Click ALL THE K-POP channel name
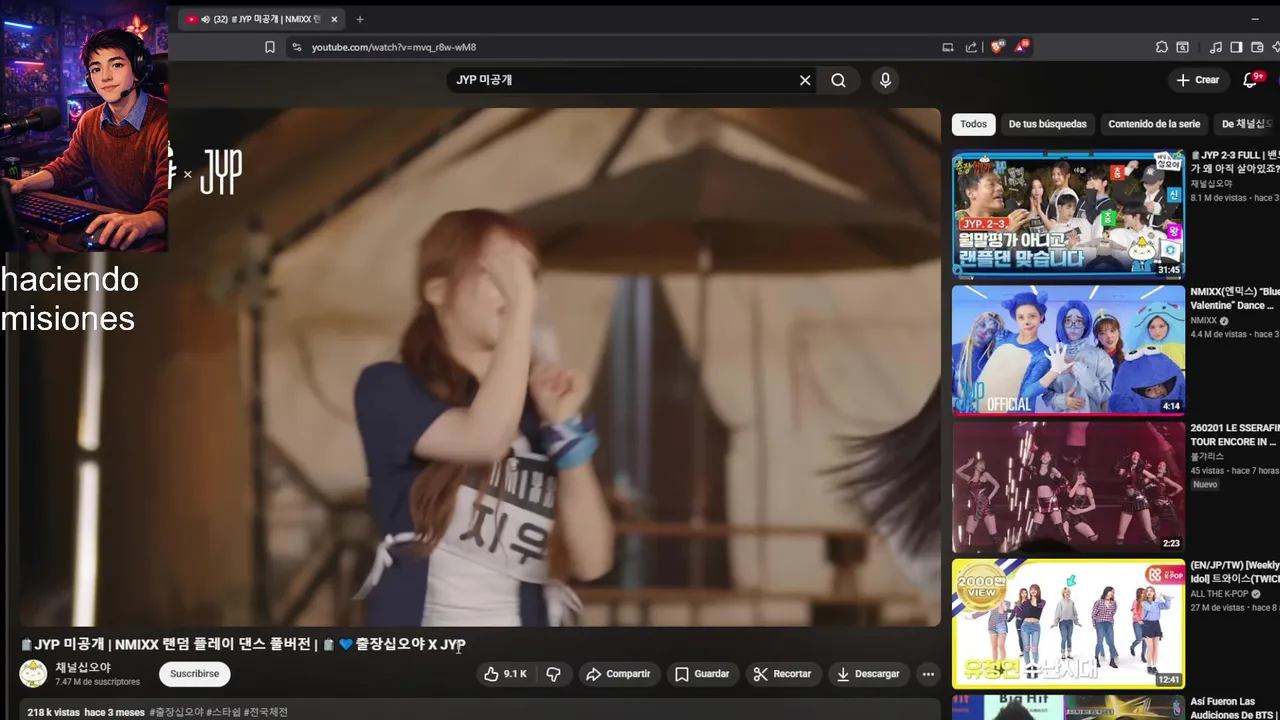 click(1219, 594)
